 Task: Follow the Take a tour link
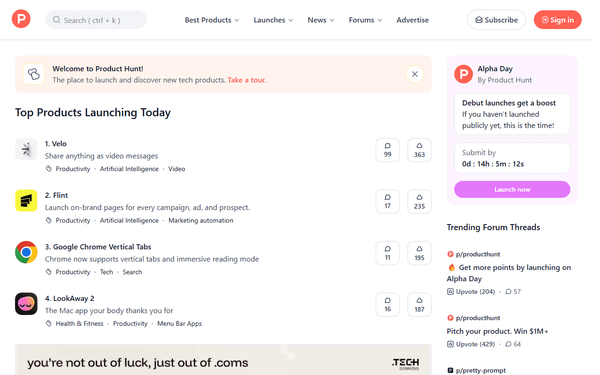pyautogui.click(x=247, y=80)
